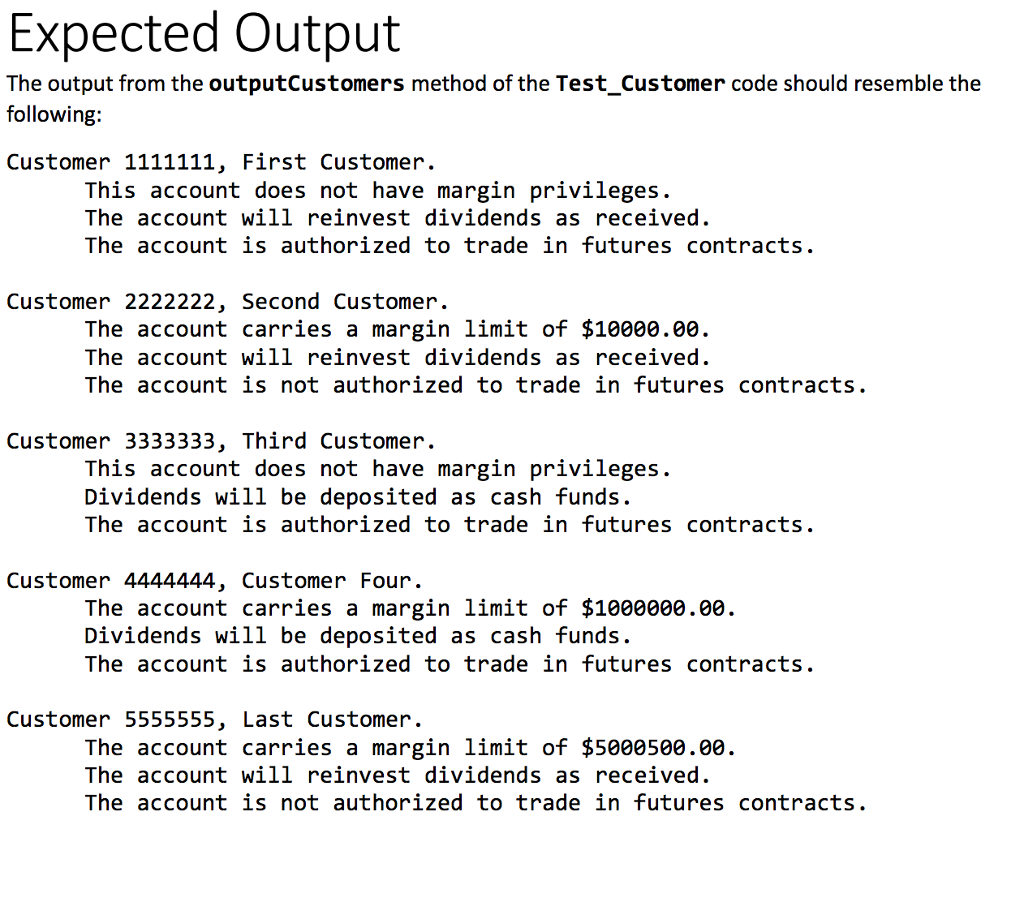Click Third Customer's 'Dividends will be deposited' line

pos(358,498)
